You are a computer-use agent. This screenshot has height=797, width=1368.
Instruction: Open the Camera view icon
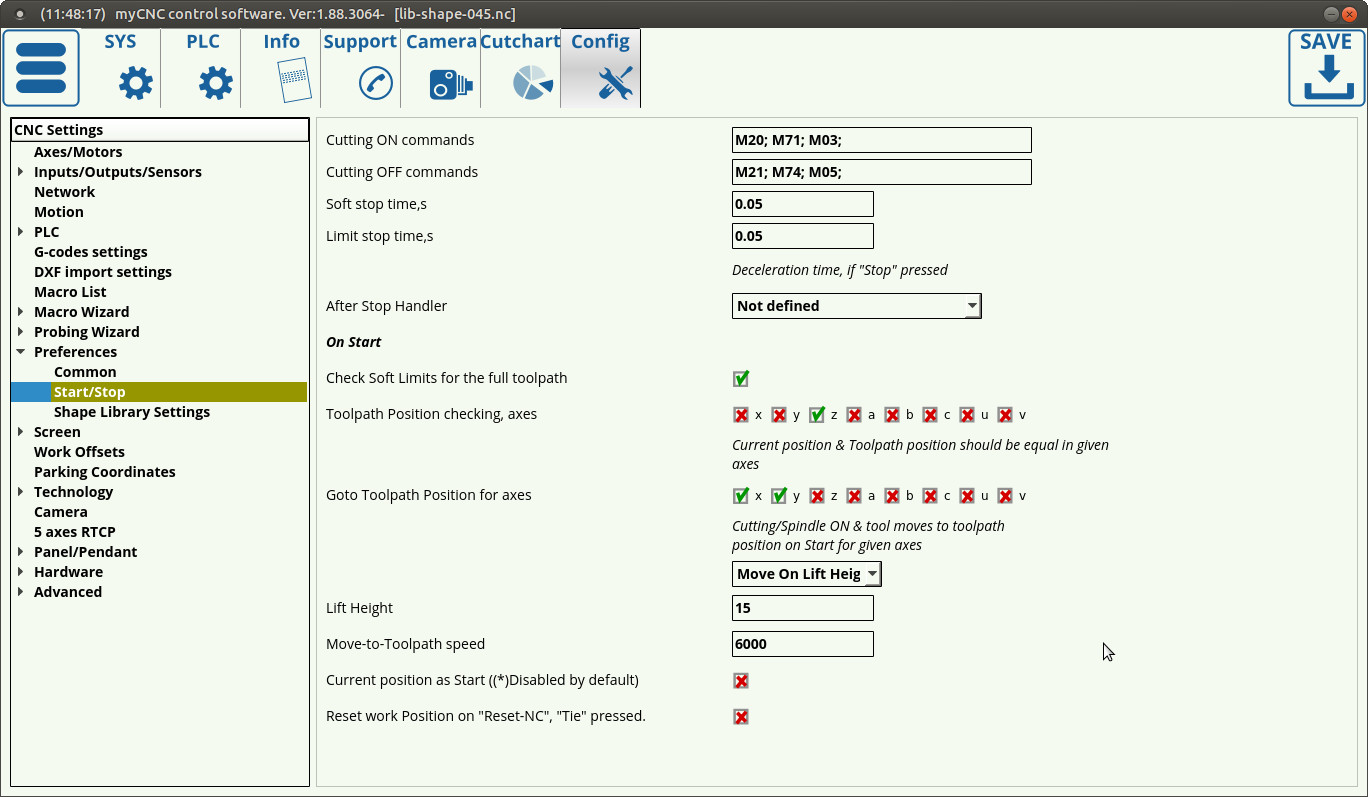[450, 84]
